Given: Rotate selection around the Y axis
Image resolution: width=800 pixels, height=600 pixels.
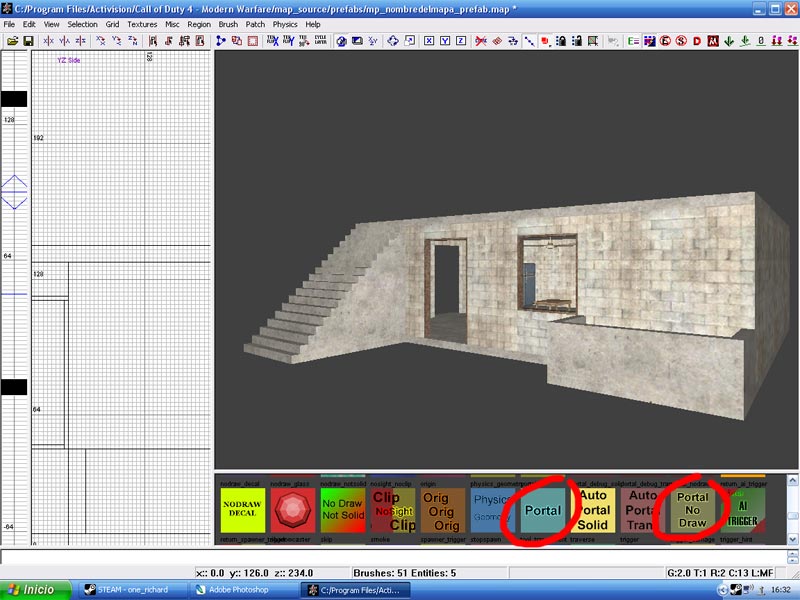Looking at the screenshot, I should click(116, 41).
